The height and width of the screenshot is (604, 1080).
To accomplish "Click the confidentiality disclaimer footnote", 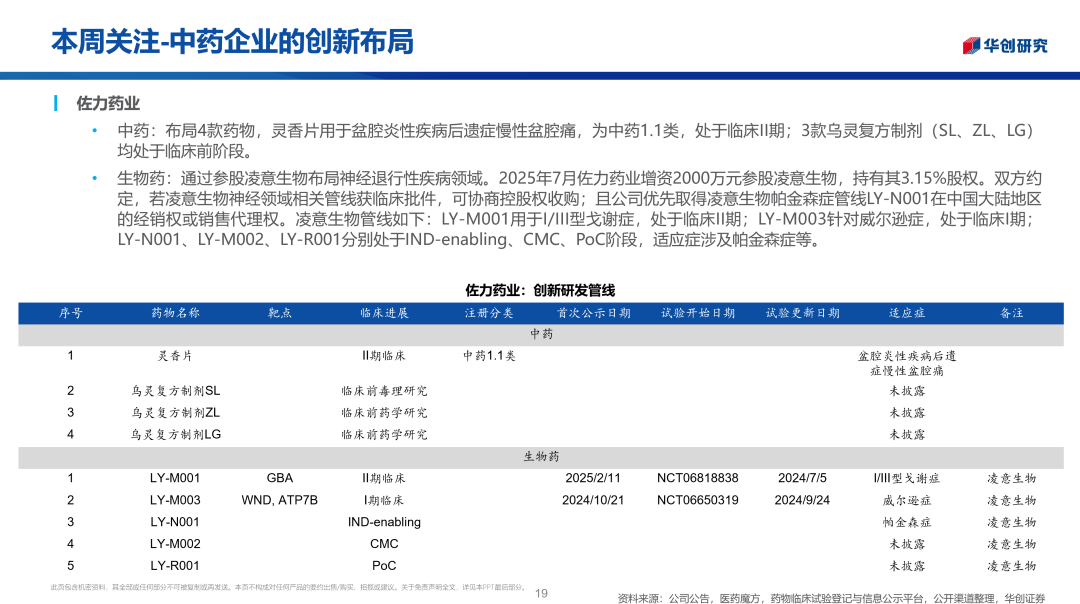I will coord(288,587).
